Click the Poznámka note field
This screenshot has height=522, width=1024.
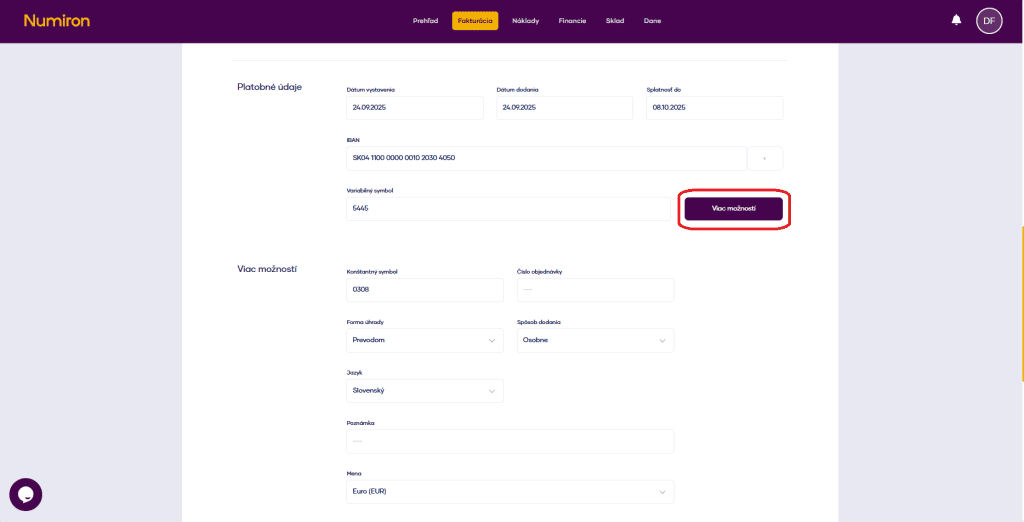[510, 441]
